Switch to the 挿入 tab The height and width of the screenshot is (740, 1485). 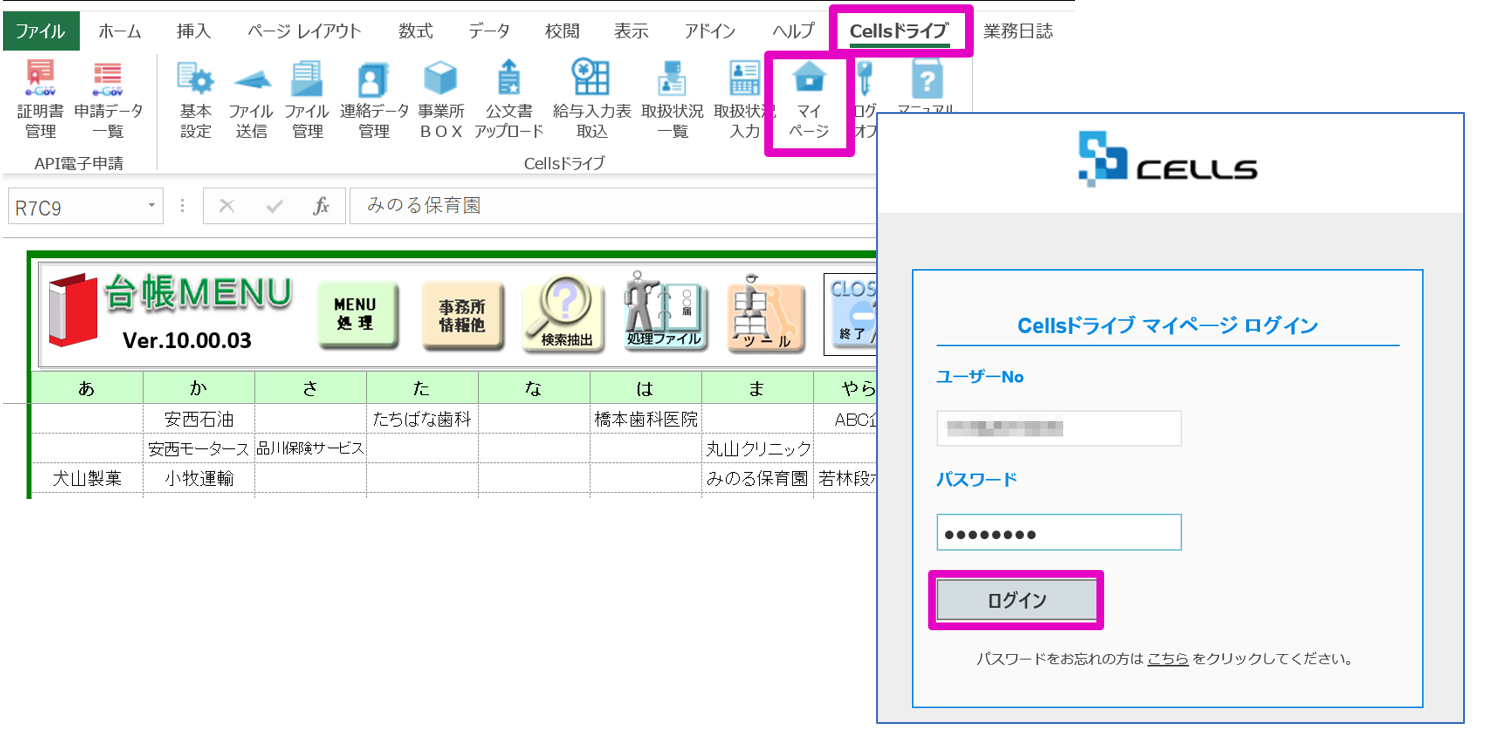(194, 31)
